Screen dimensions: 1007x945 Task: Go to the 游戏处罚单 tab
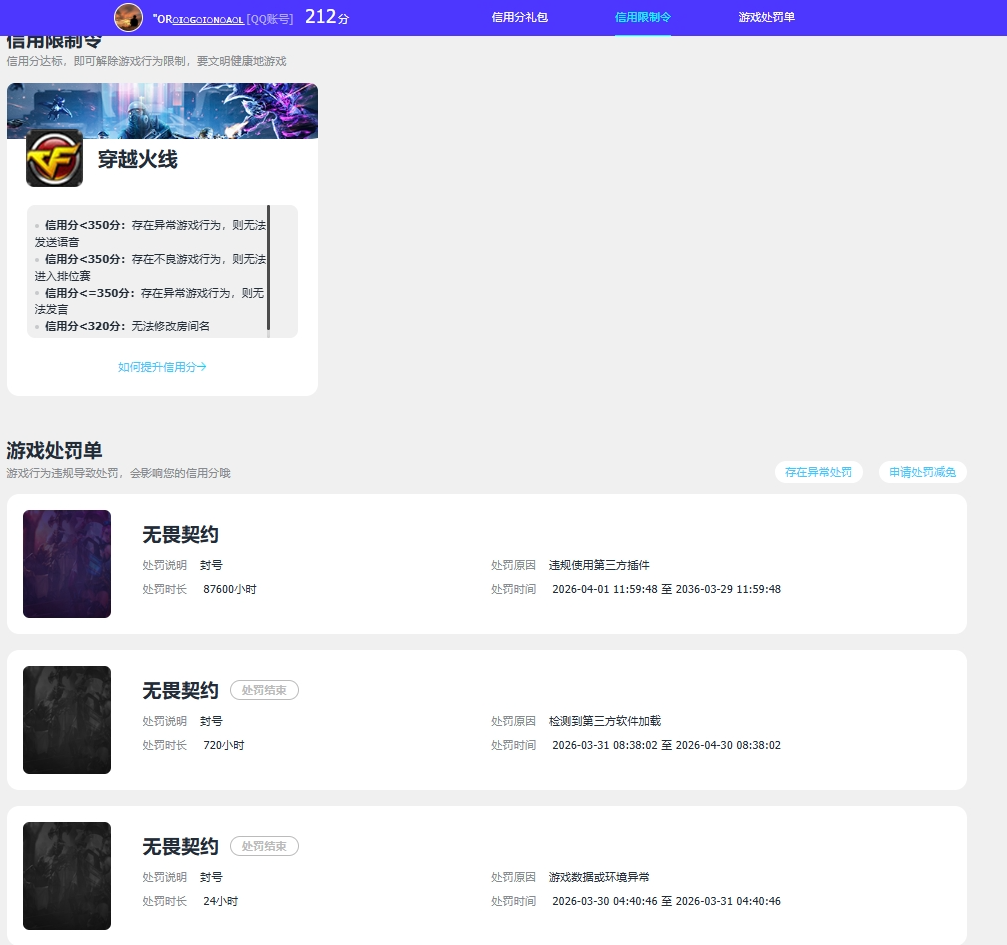coord(767,17)
